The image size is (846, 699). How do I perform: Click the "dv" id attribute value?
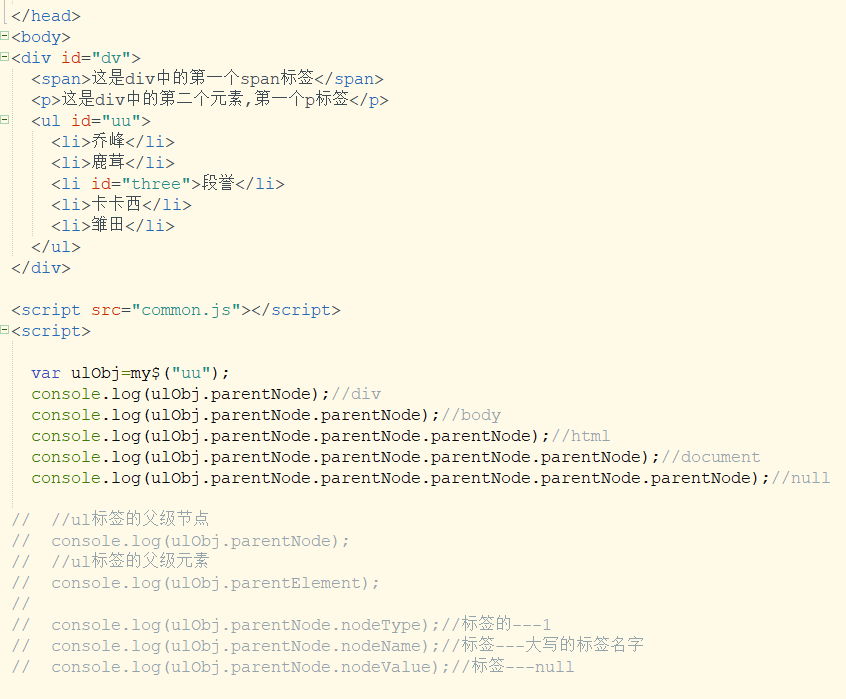(111, 58)
